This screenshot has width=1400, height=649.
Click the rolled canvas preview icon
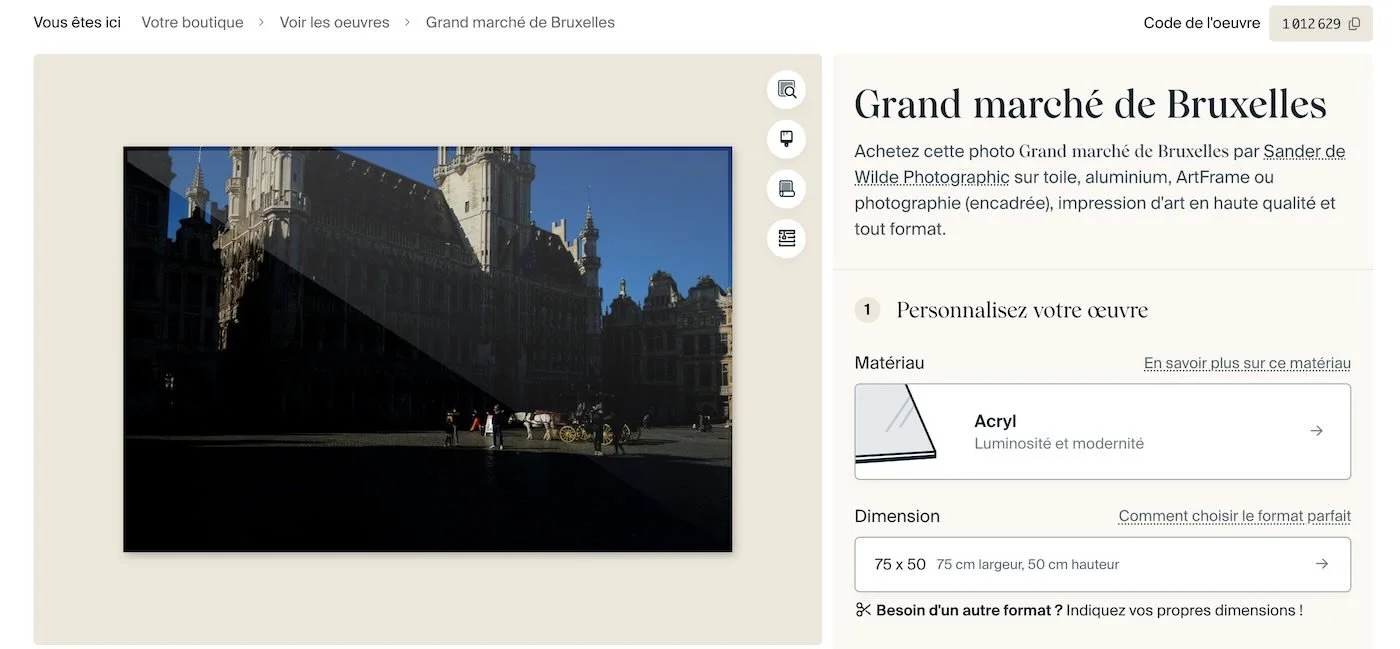[786, 188]
